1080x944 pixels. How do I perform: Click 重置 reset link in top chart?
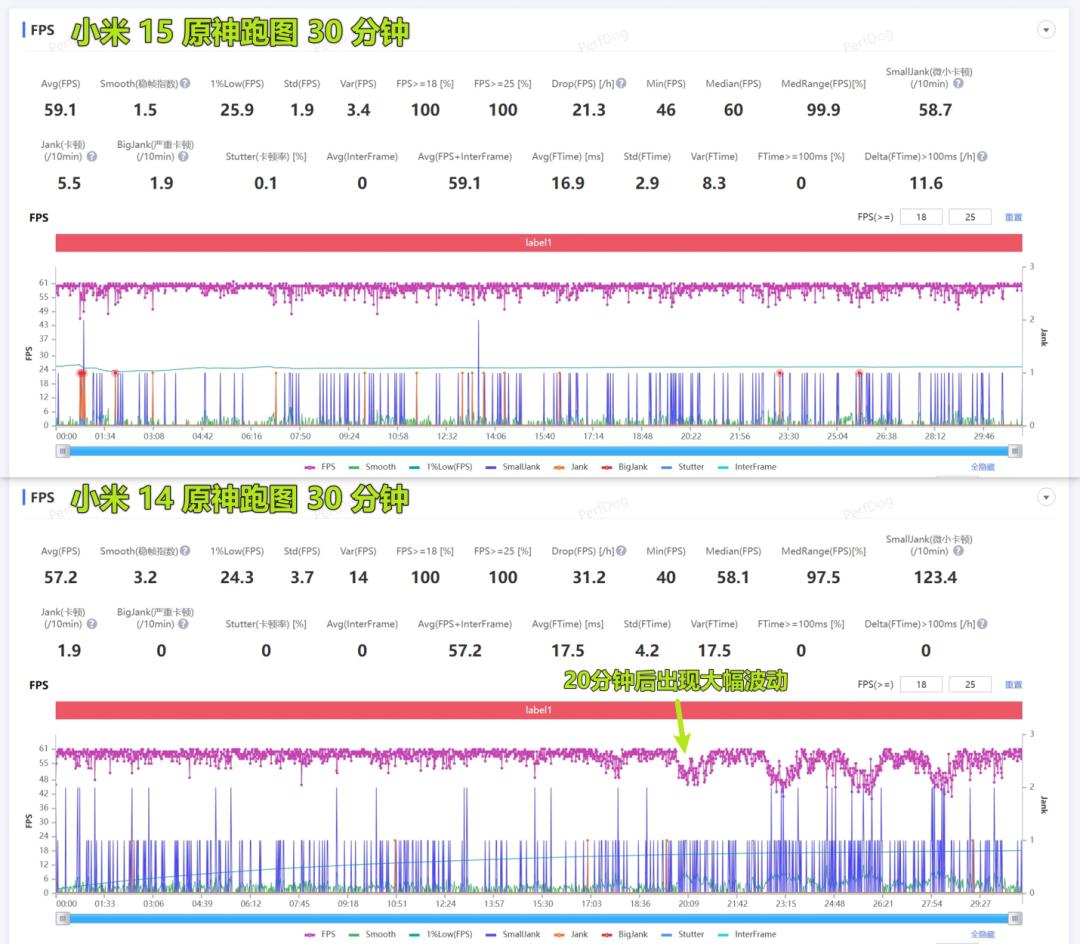click(x=1013, y=218)
